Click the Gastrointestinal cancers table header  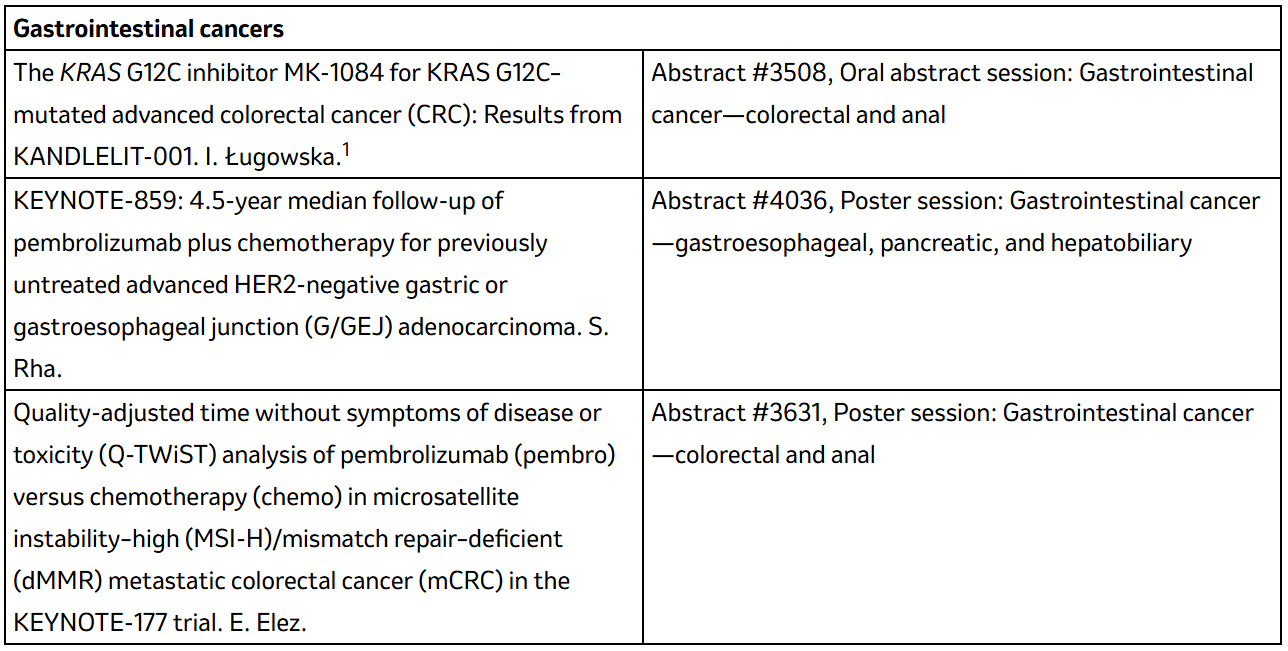pos(149,29)
